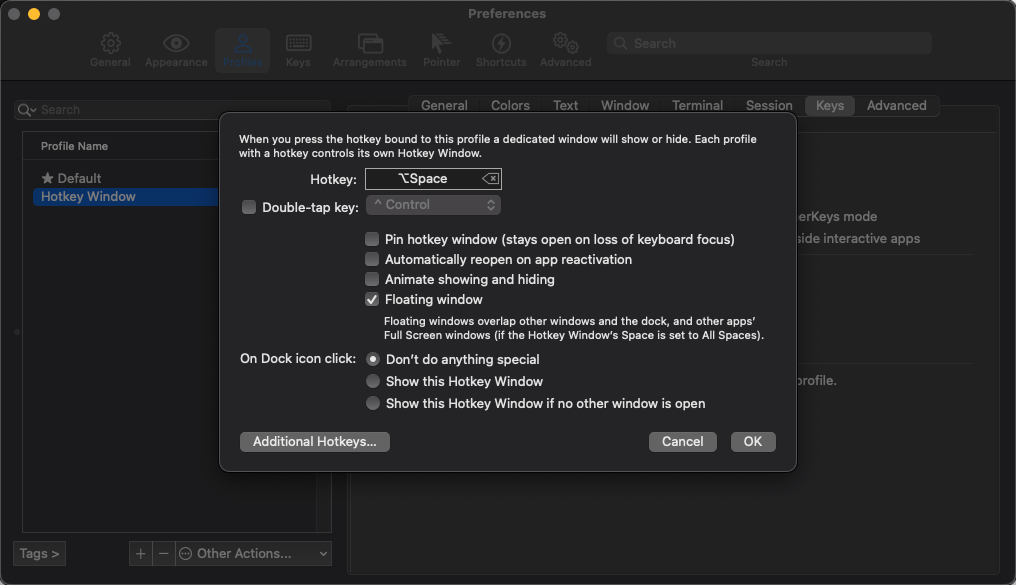
Task: Select Show this Hotkey Window radio option
Action: pyautogui.click(x=373, y=381)
